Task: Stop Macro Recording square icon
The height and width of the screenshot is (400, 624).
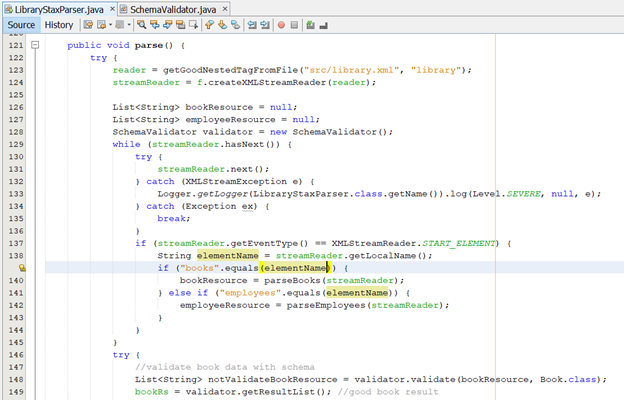Action: [294, 25]
